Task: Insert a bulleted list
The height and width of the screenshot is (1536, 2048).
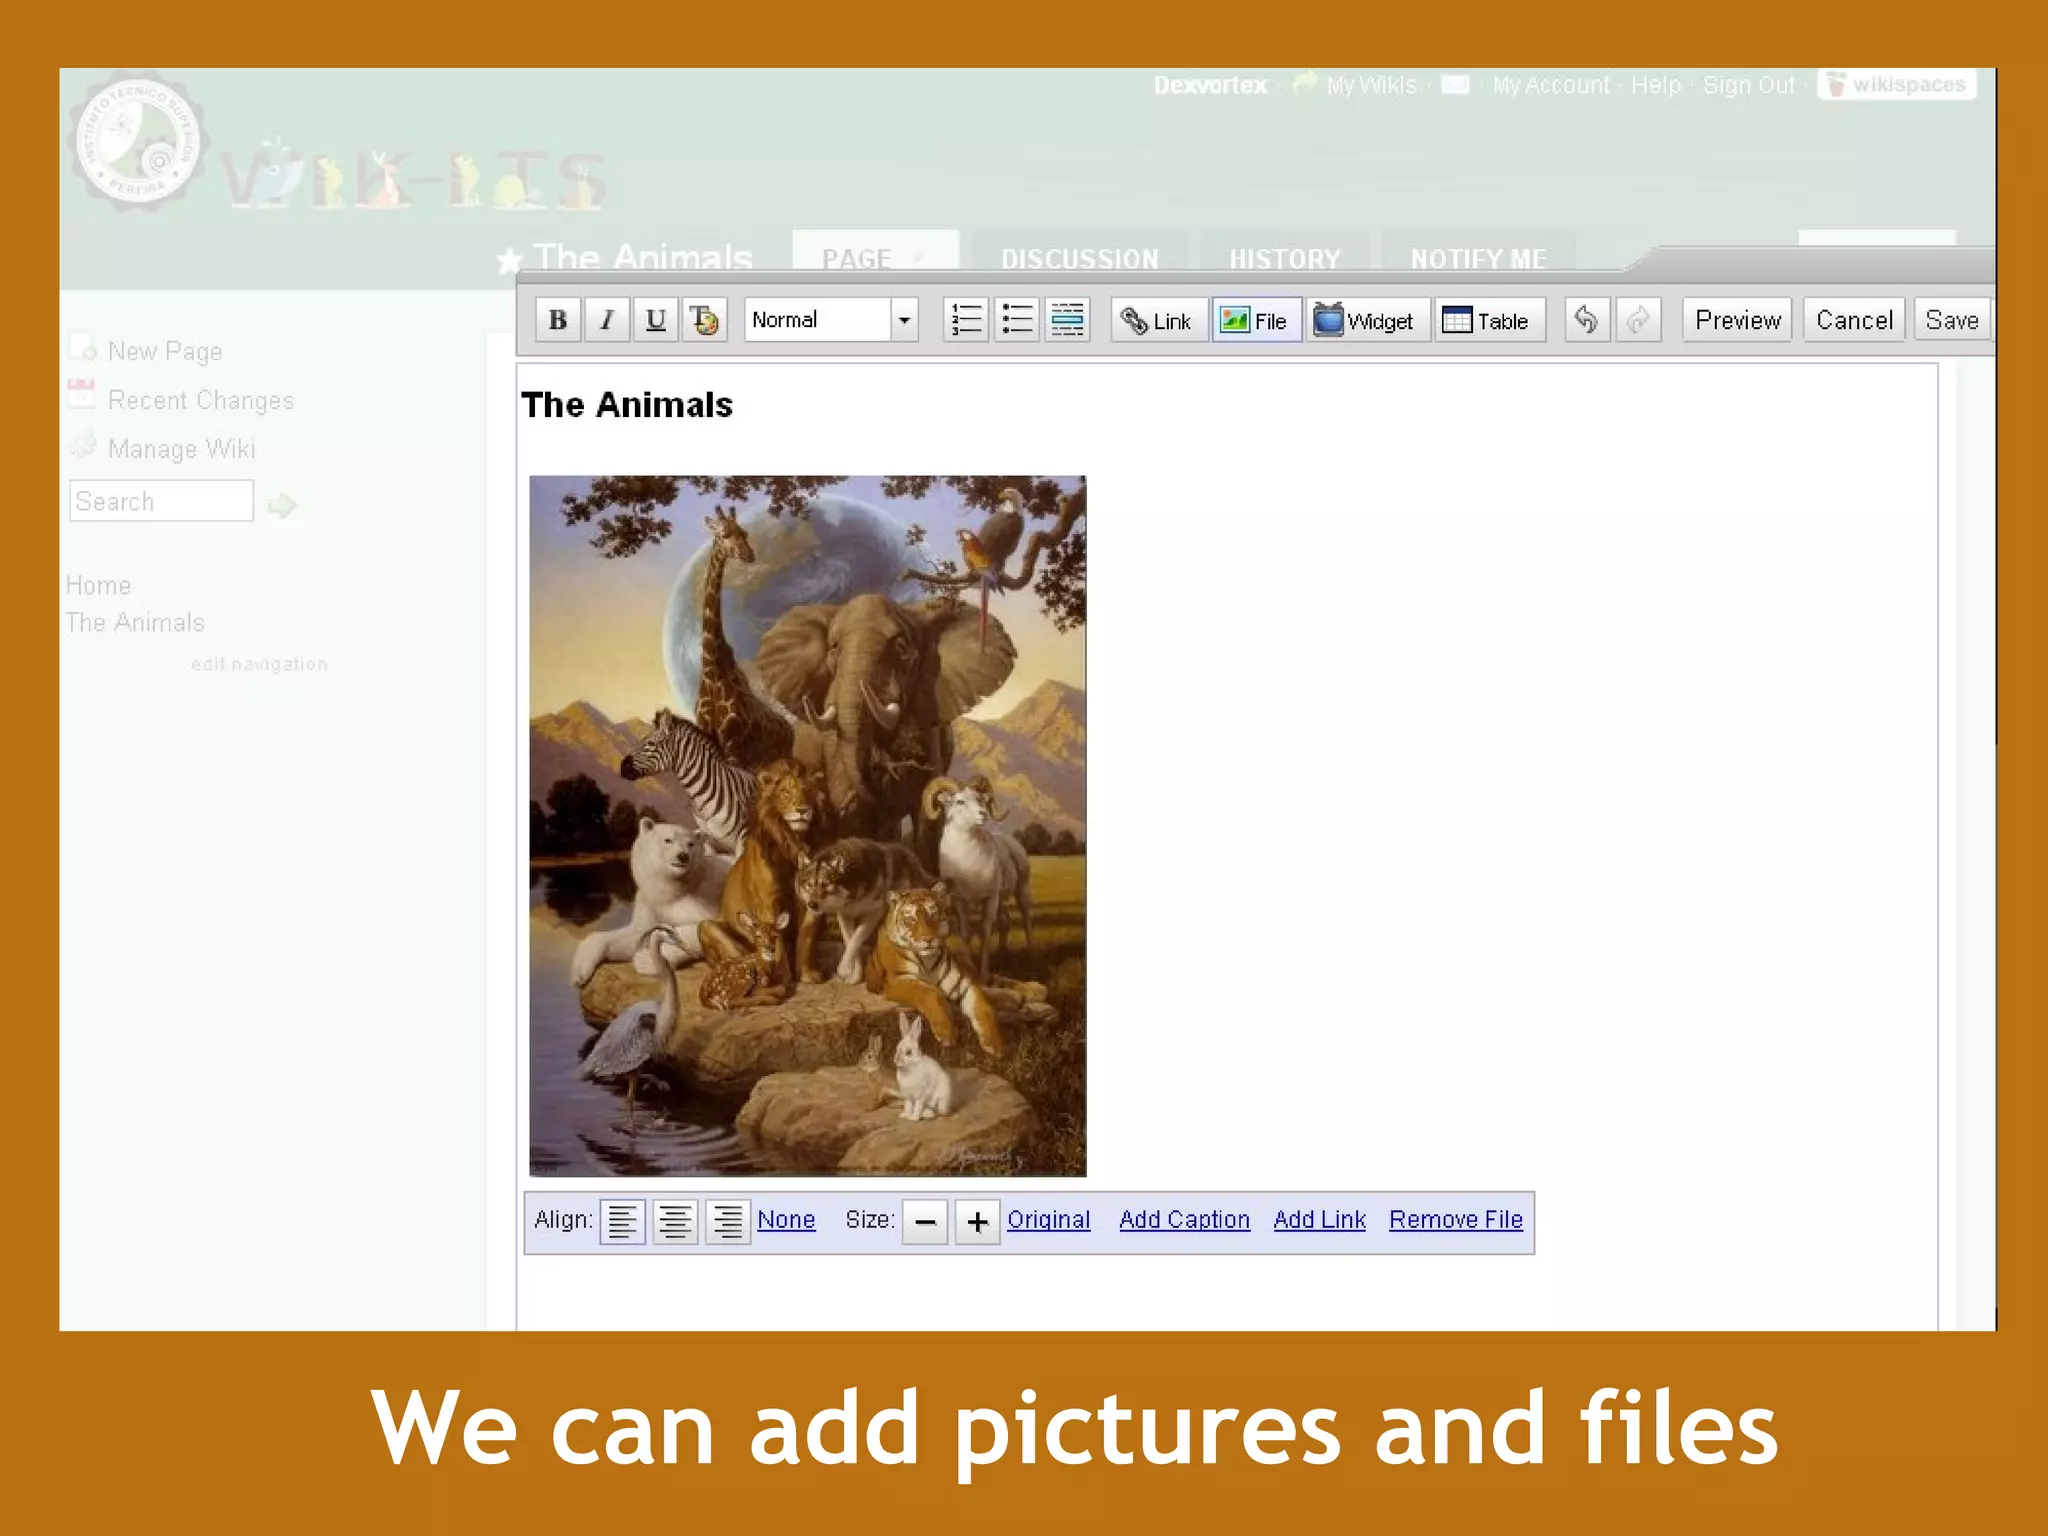Action: click(x=1017, y=320)
